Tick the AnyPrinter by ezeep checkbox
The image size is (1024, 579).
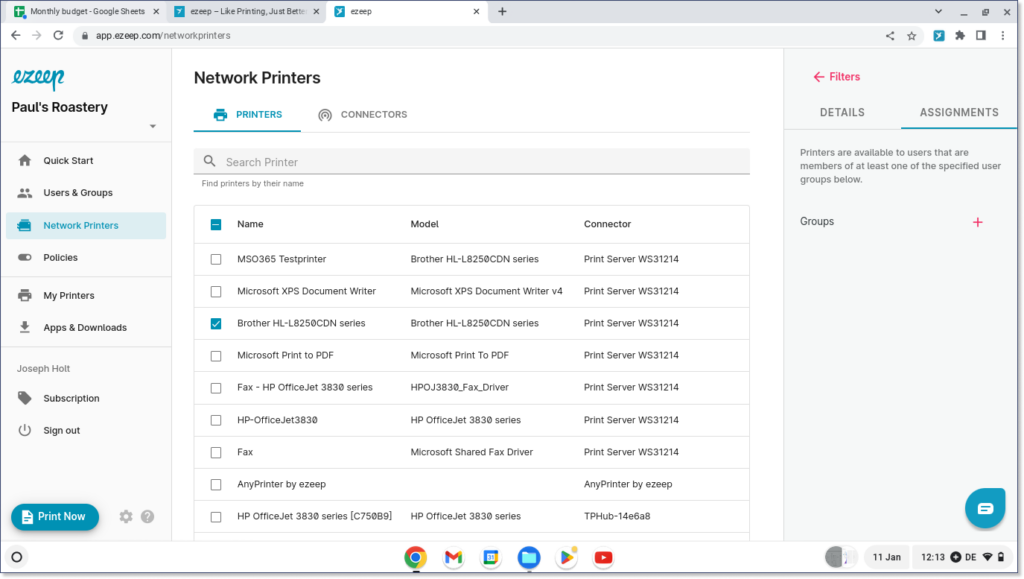coord(216,484)
